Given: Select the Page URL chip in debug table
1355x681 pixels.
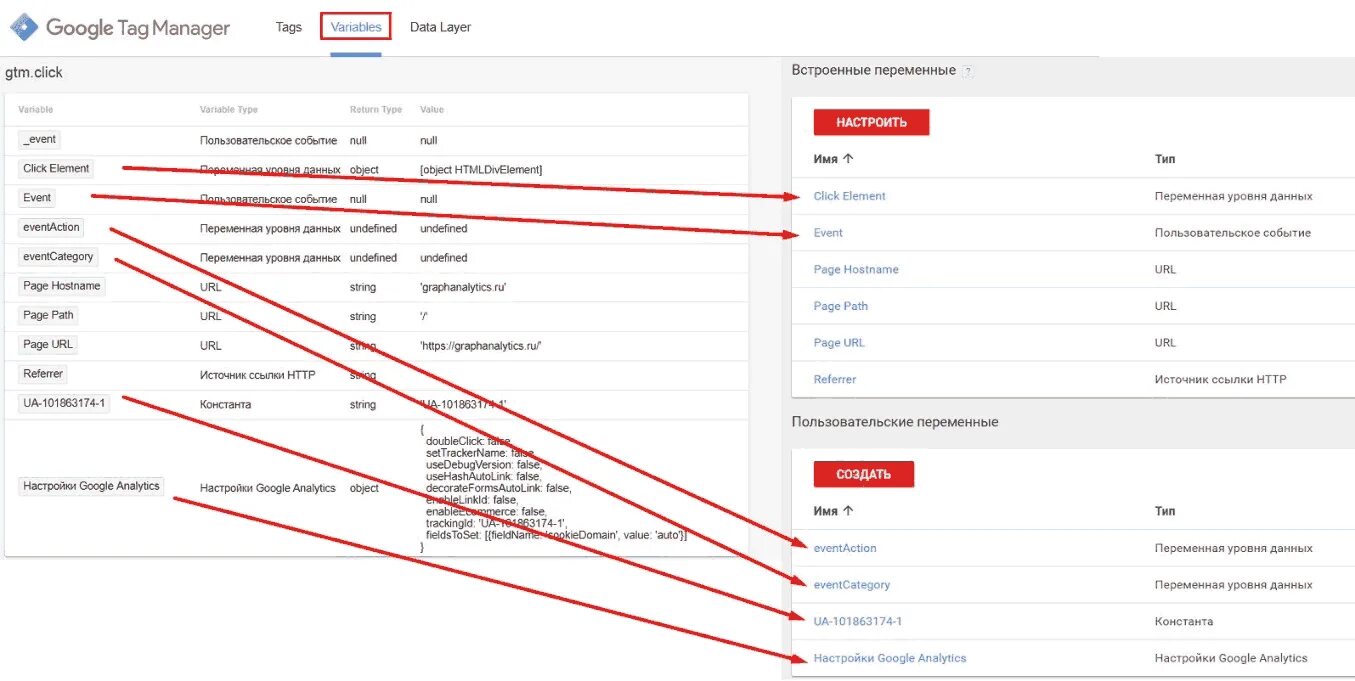Looking at the screenshot, I should (48, 344).
